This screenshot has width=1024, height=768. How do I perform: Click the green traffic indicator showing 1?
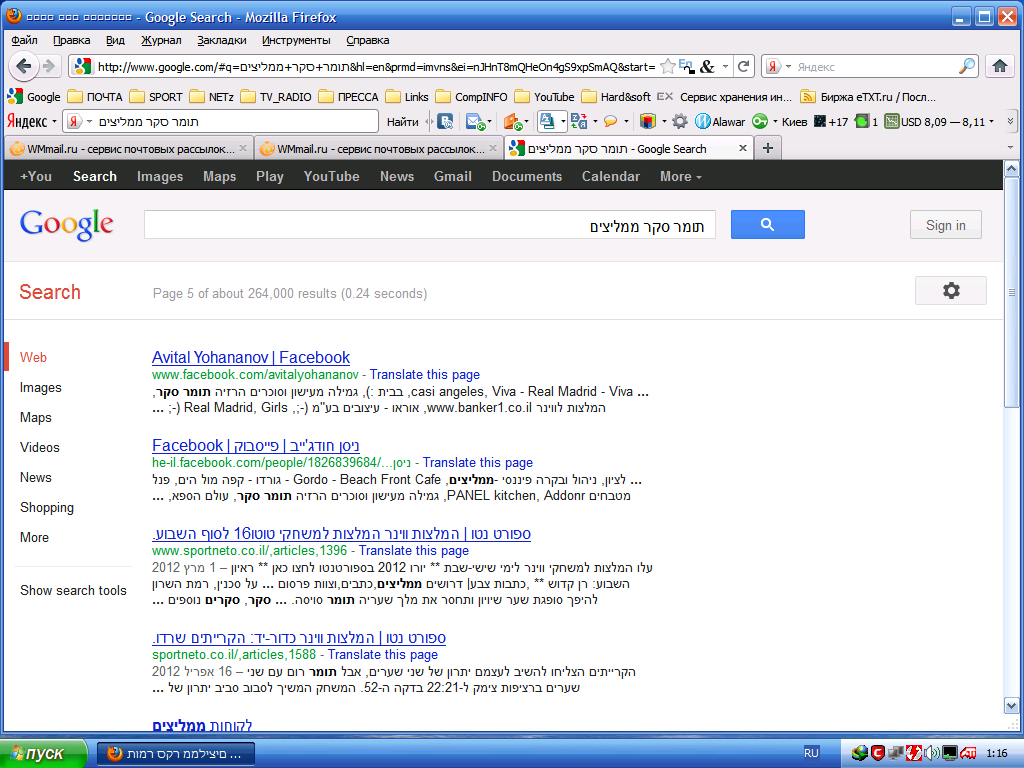866,121
